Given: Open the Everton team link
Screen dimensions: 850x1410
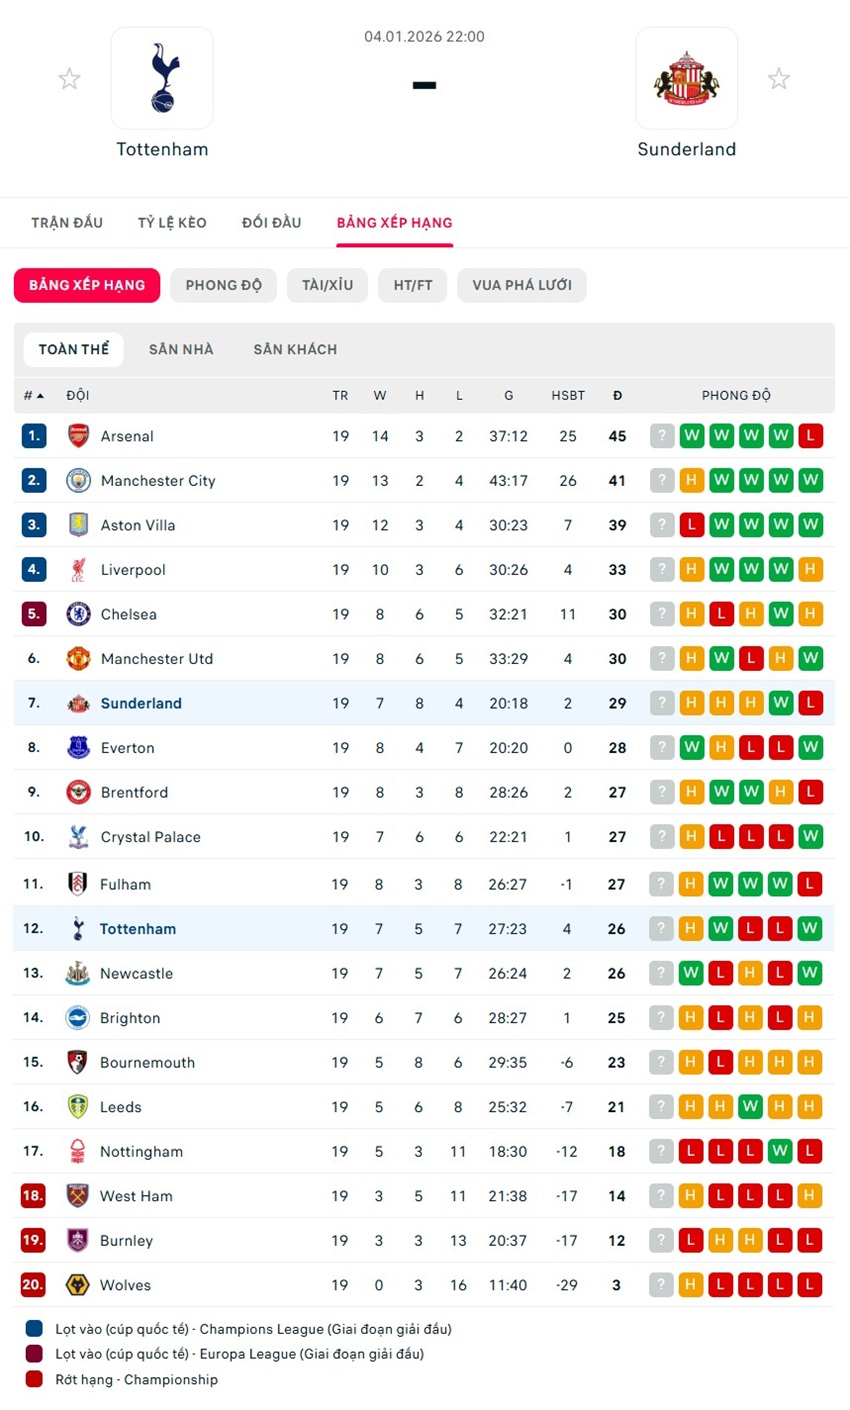Looking at the screenshot, I should point(127,748).
